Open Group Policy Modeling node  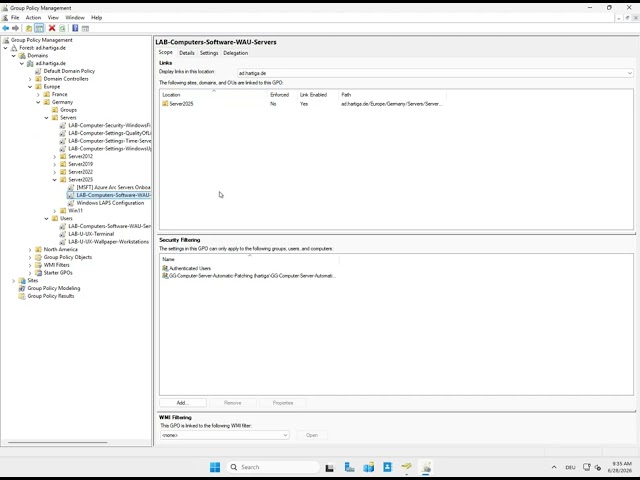click(53, 288)
